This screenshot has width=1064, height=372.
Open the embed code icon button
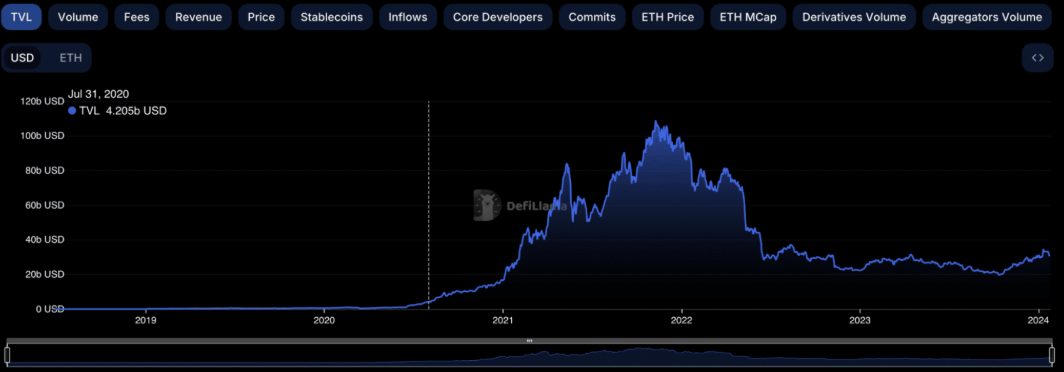coord(1038,58)
